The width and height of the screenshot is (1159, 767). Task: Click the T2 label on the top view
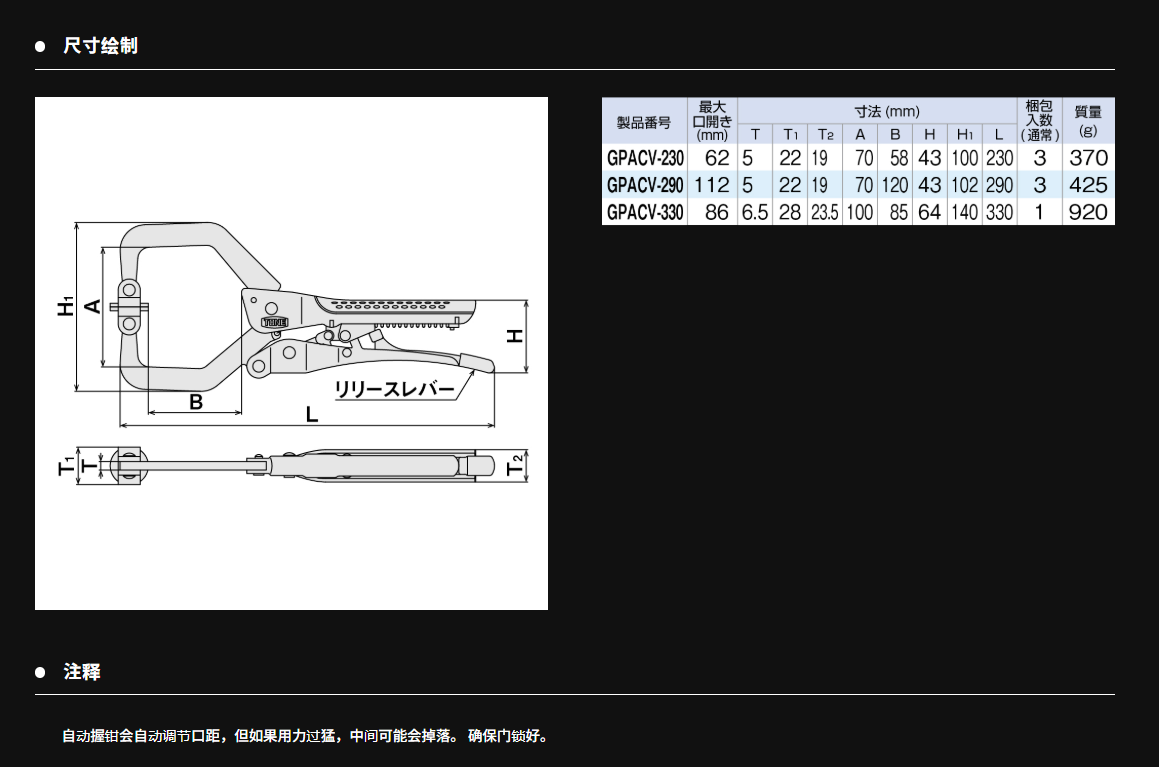pos(515,464)
